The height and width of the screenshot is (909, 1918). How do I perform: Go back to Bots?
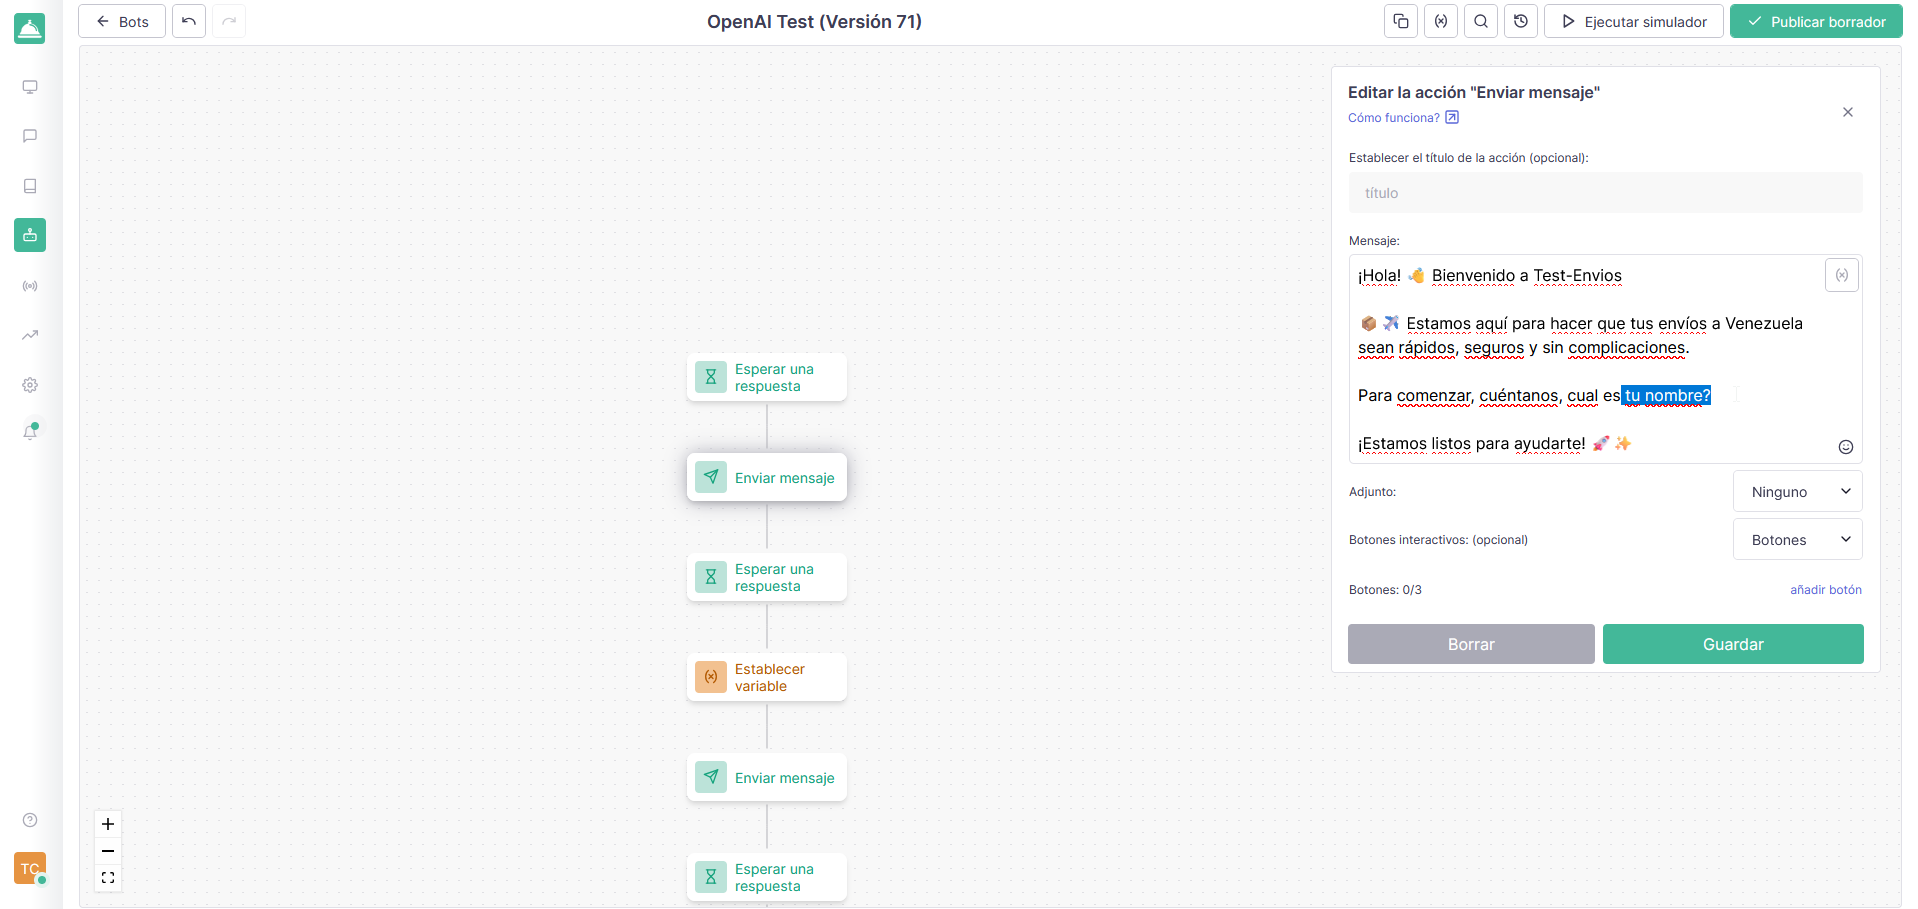coord(122,21)
